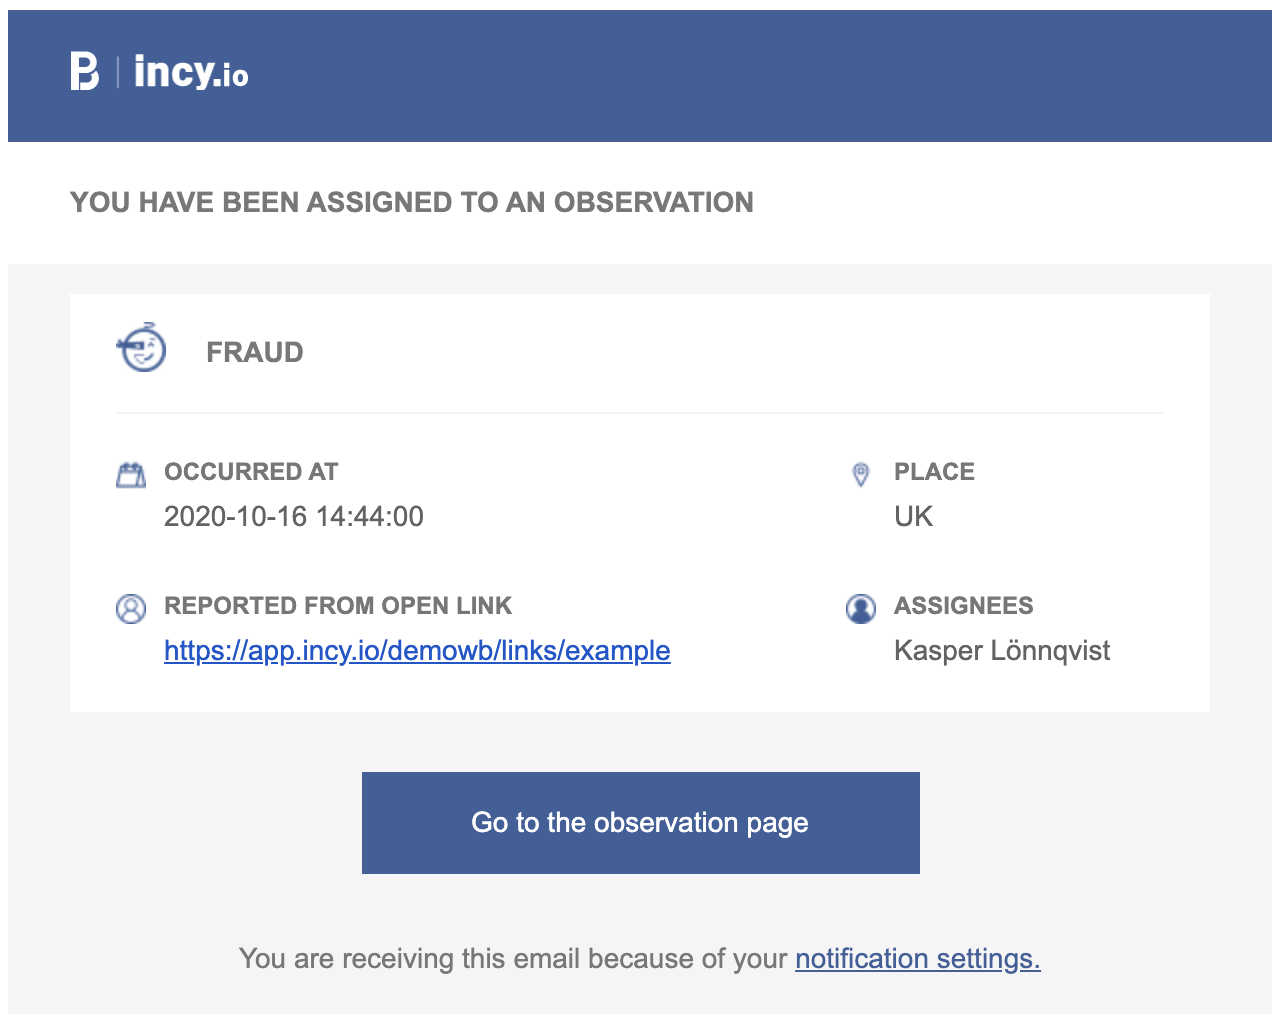Select the occurred date 2020-10-16 14:44:00
Viewport: 1288px width, 1028px height.
tap(293, 517)
